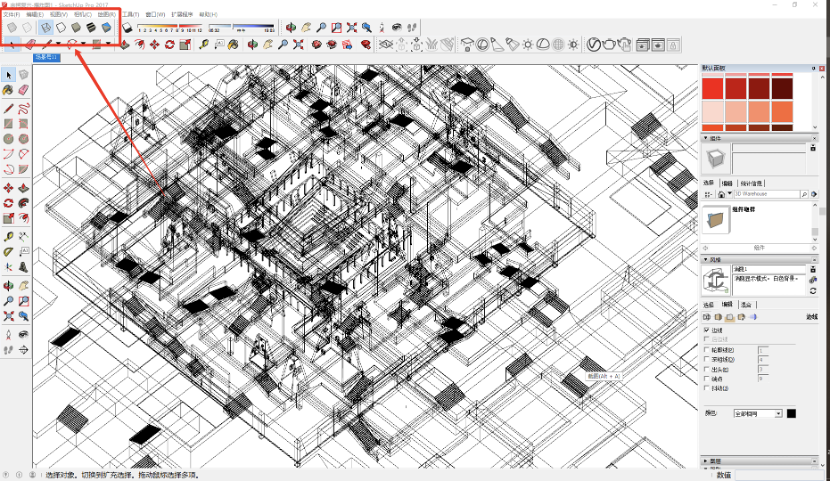This screenshot has height=482, width=830.
Task: Click the blue scene tab below the toolbars
Action: [x=47, y=57]
